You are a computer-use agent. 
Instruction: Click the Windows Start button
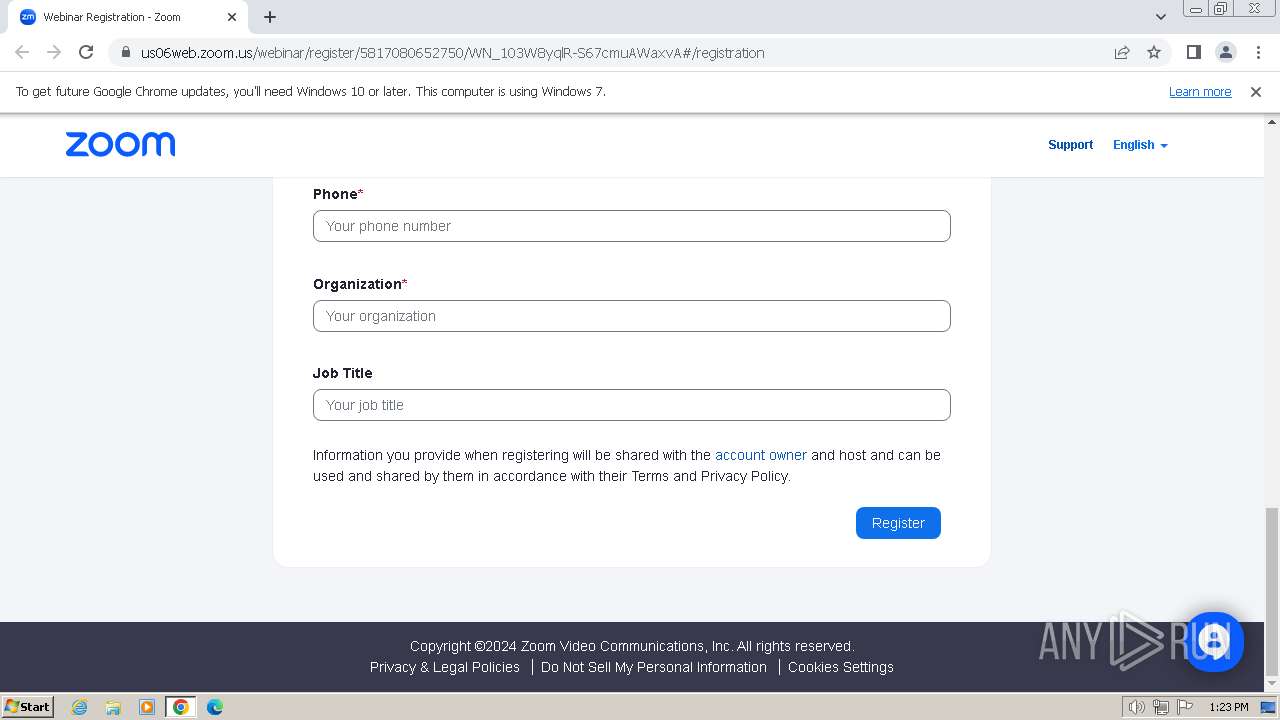(x=28, y=707)
